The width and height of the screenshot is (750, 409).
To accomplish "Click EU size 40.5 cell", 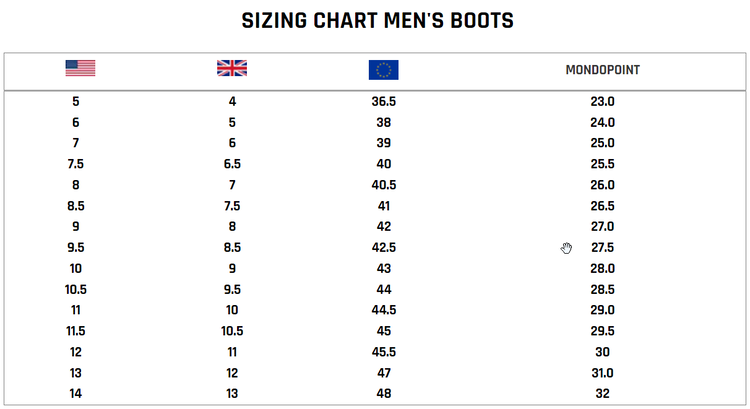I will (x=384, y=185).
